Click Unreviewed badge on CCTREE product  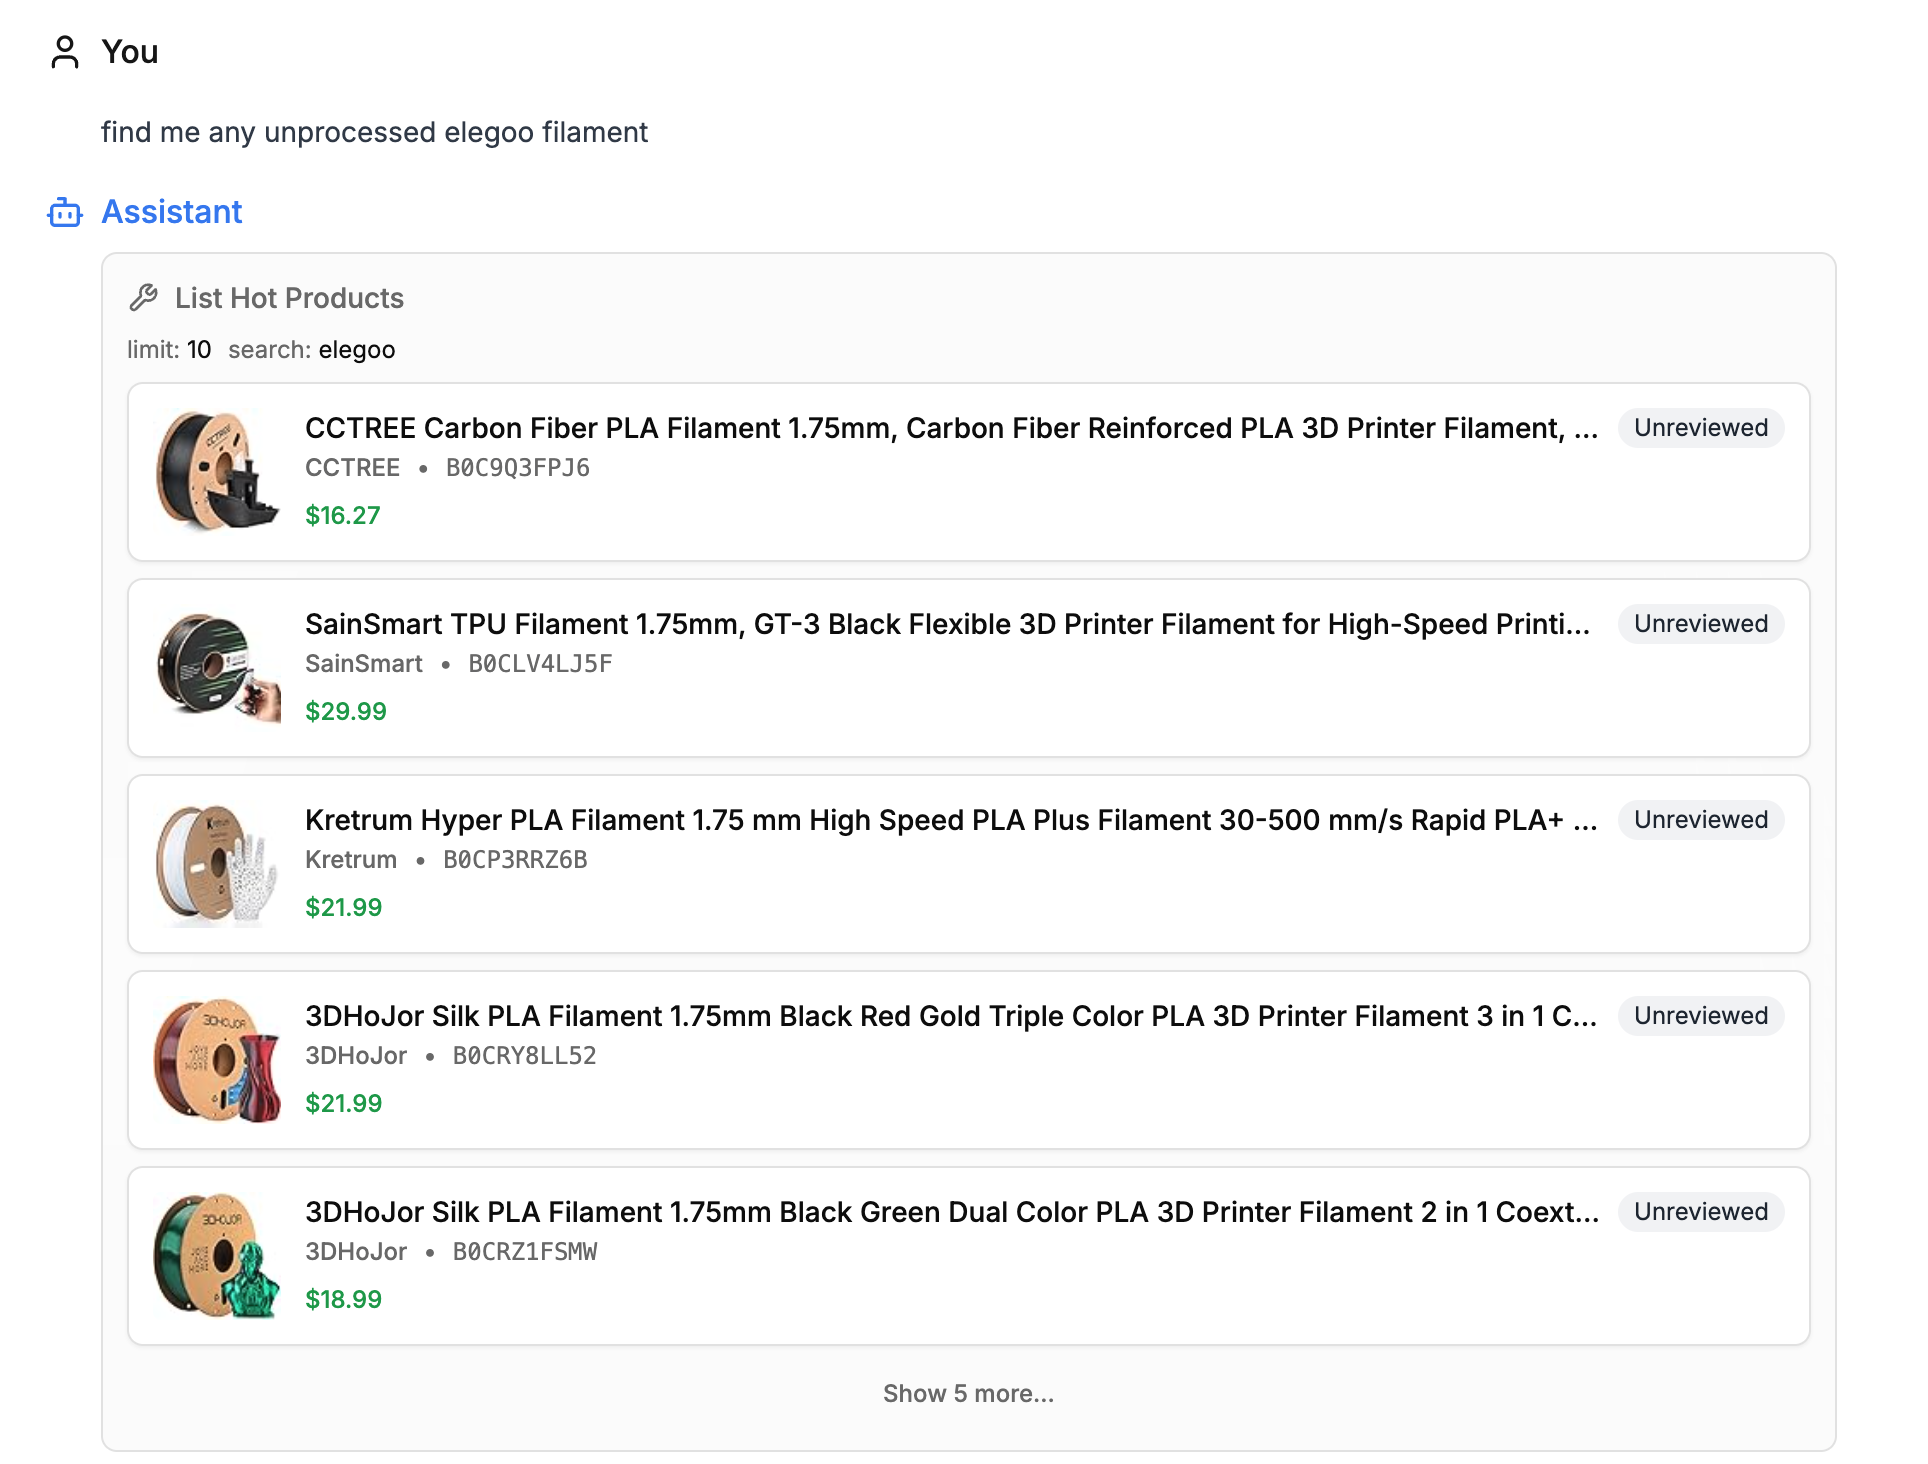point(1700,428)
